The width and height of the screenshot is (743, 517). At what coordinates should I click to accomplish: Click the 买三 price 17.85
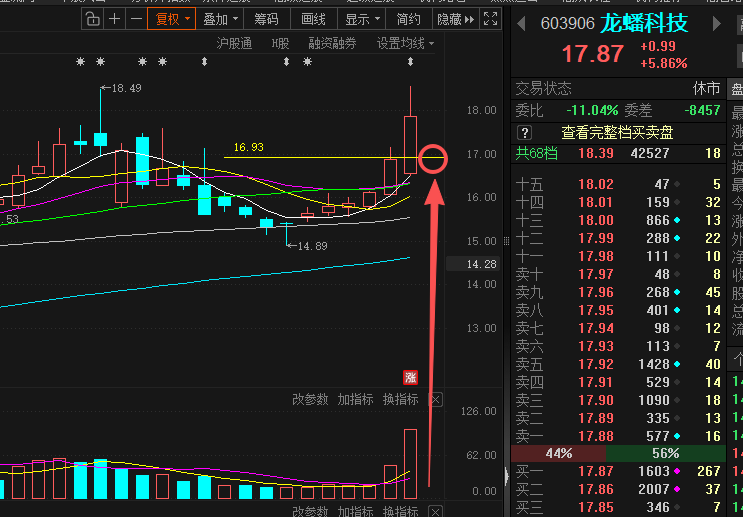click(596, 507)
